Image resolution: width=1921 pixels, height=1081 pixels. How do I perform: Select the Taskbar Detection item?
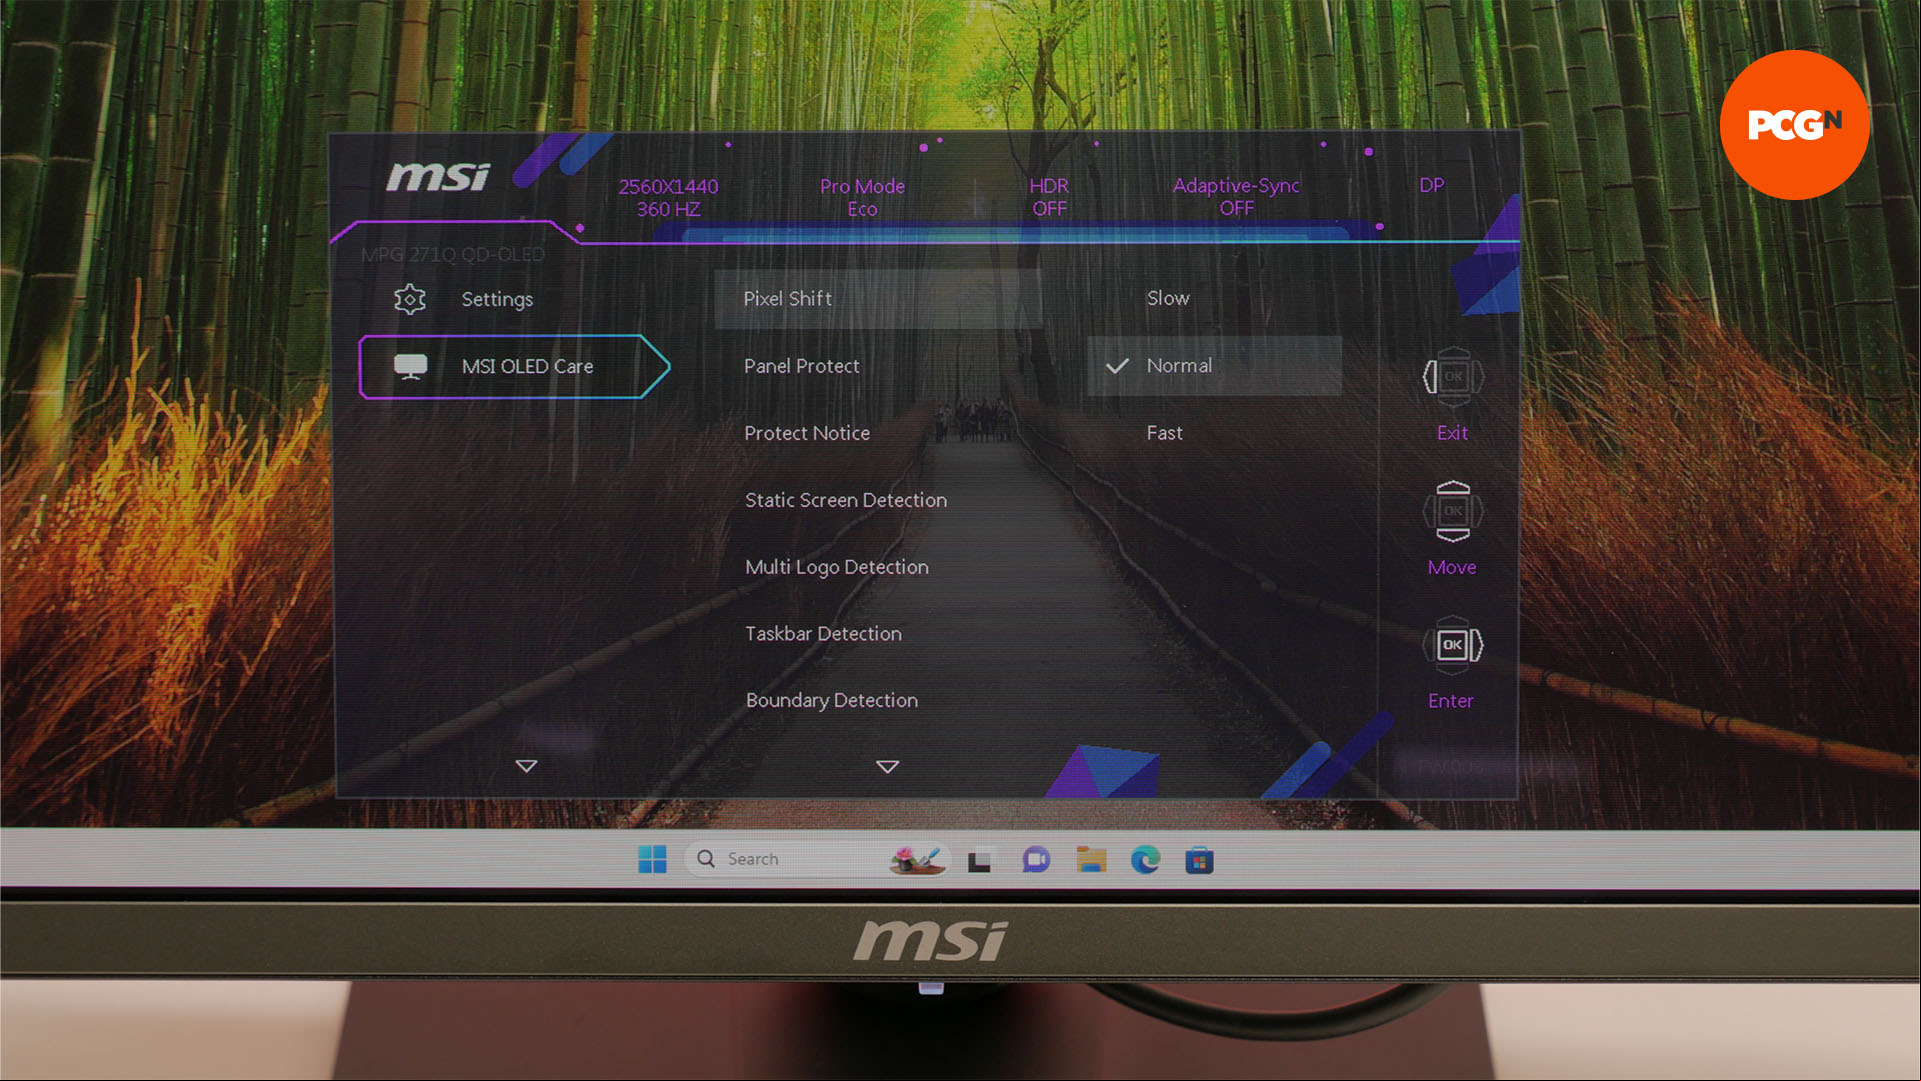click(x=823, y=633)
